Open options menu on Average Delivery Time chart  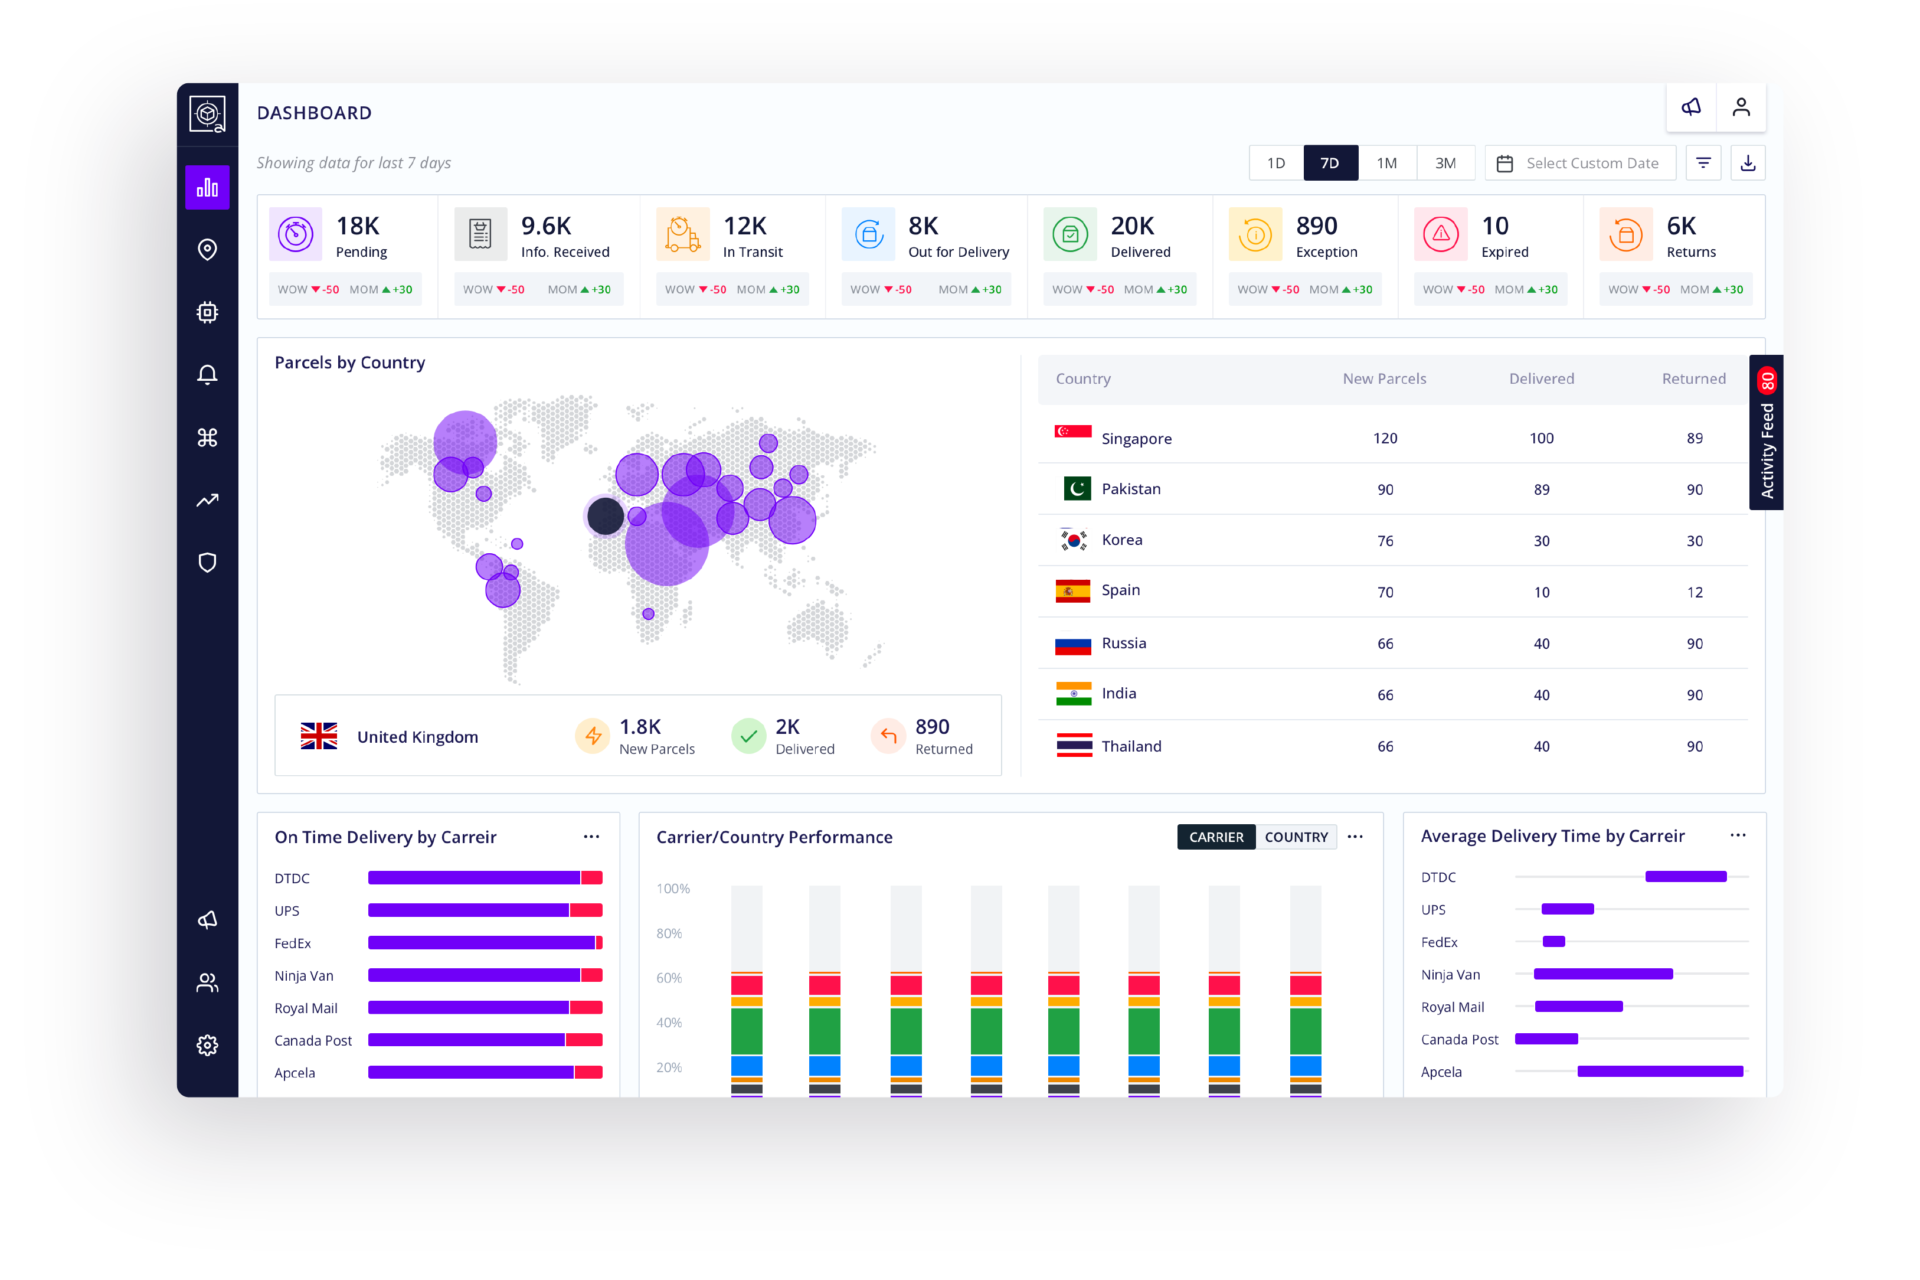pyautogui.click(x=1738, y=835)
